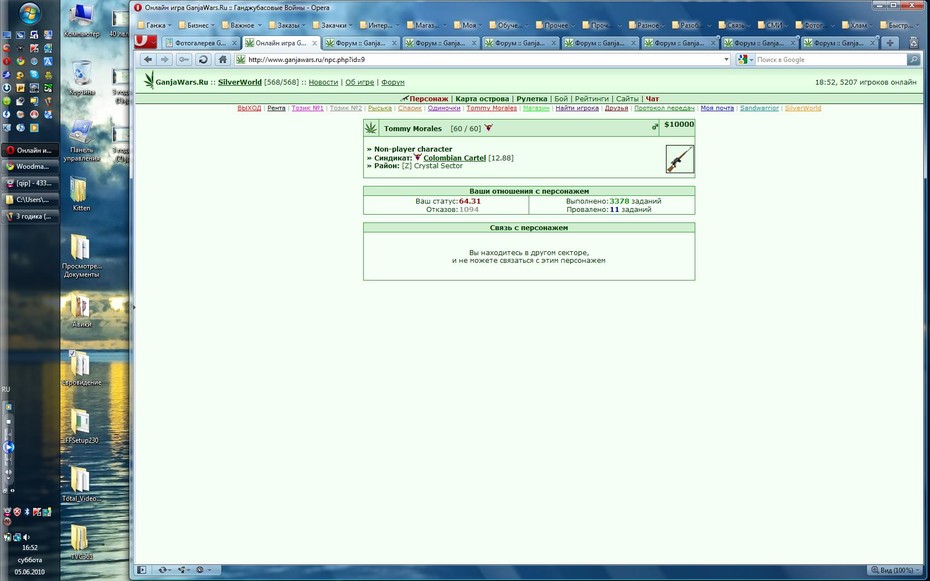The width and height of the screenshot is (930, 581).
Task: Click the leaf icon beside Tommy Morales name
Action: [x=371, y=128]
